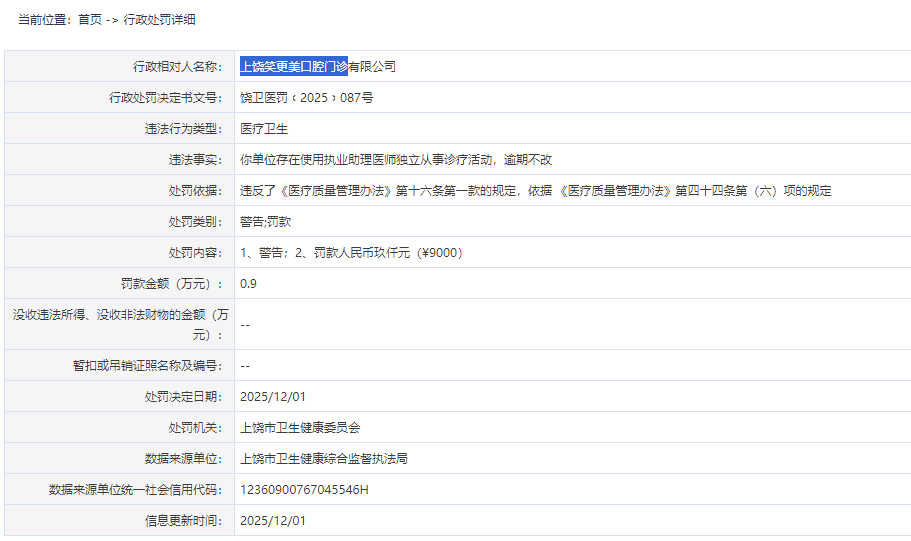Click the 罚款金额（万元） label
Viewport: 911px width, 541px height.
click(x=172, y=284)
